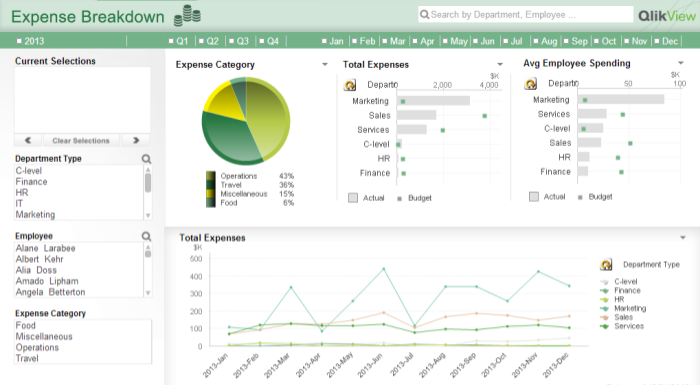Screen dimensions: 700x385
Task: Select HR in Department Type list
Action: coord(79,192)
